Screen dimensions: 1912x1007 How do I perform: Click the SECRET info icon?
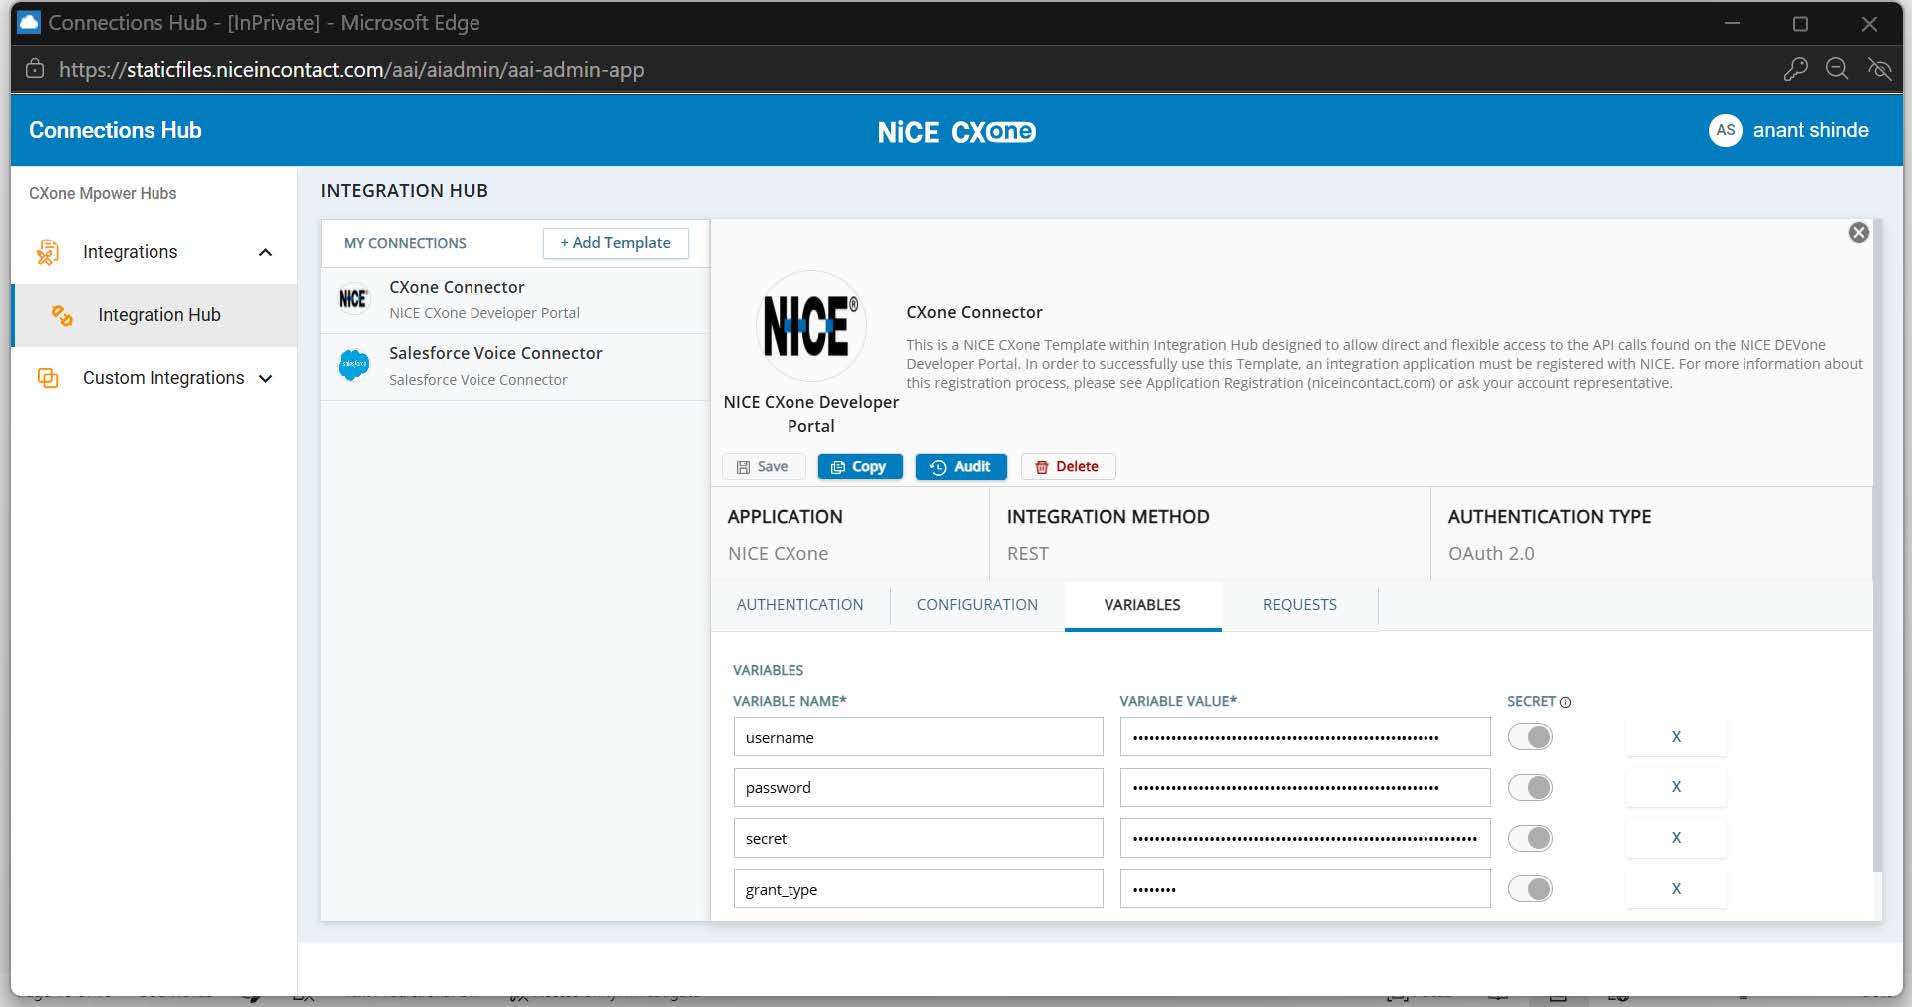point(1566,702)
